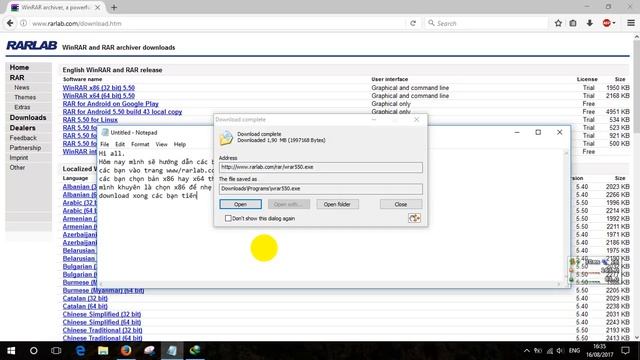Open WinRAR x86 (32 bit) 5.50 link
Viewport: 640px width, 360px height.
coord(99,88)
